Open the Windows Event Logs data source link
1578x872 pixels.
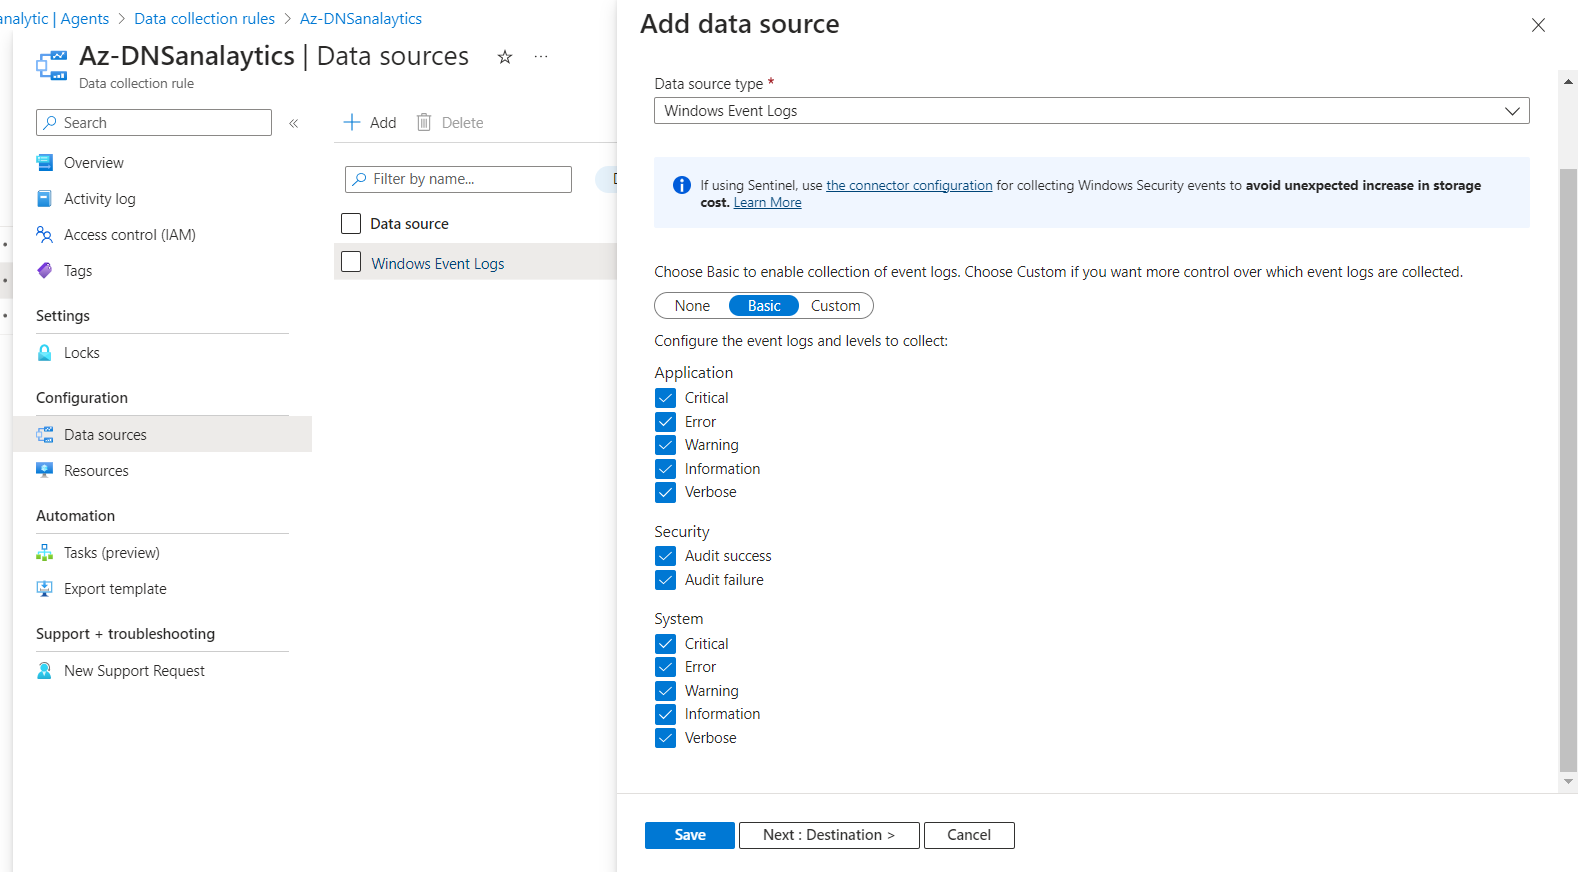coord(438,264)
